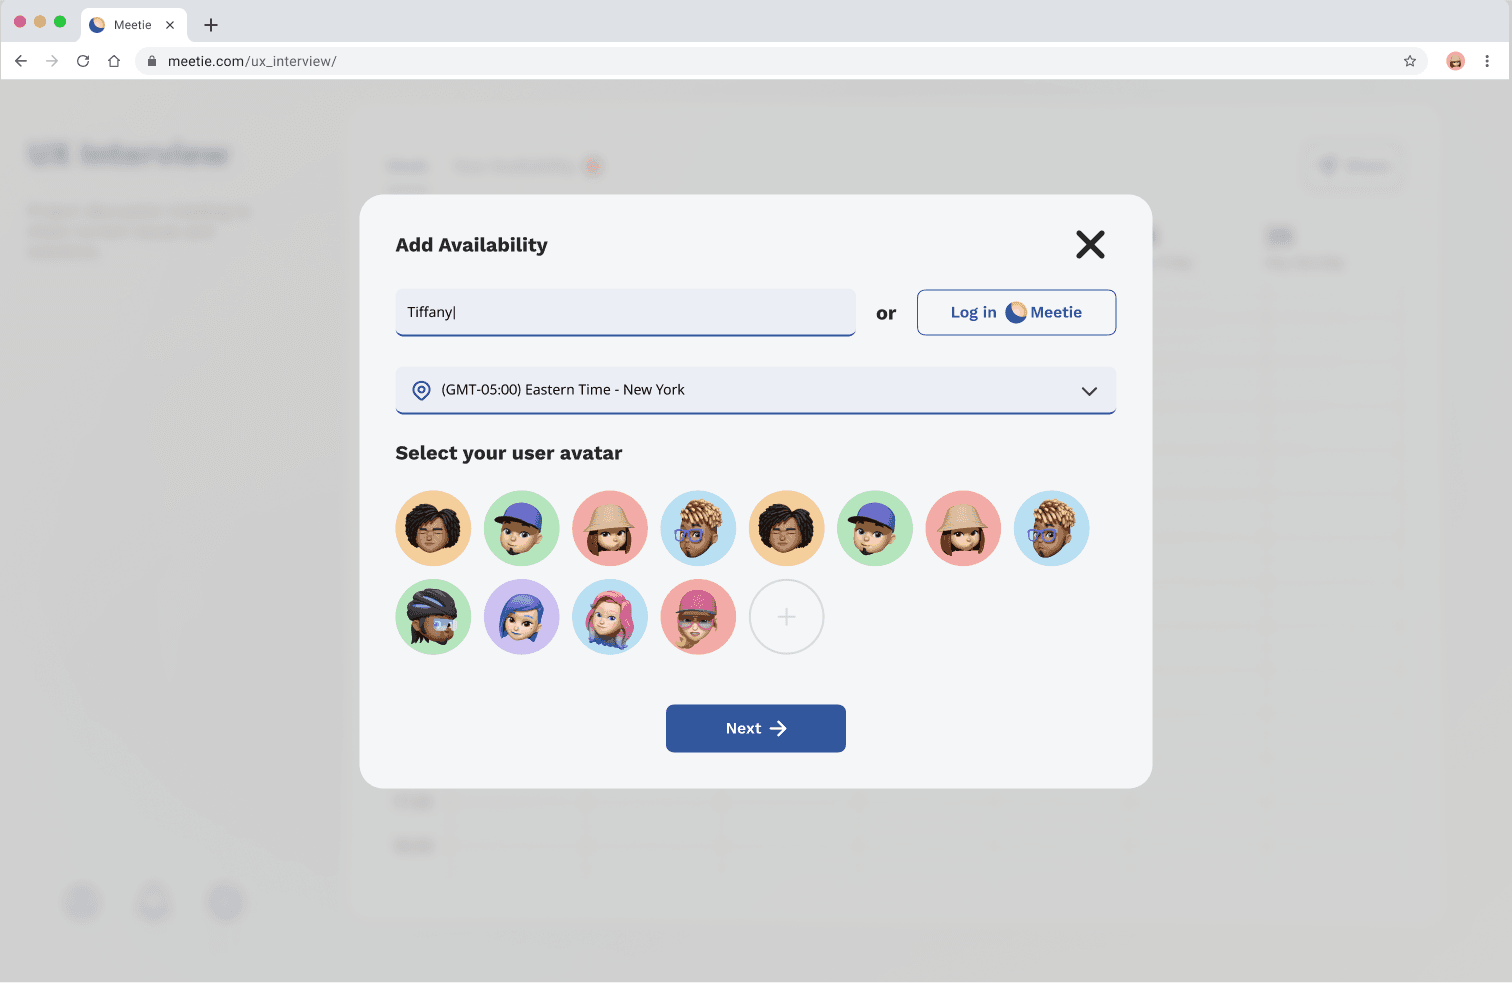Click the lock icon in address bar

point(152,61)
